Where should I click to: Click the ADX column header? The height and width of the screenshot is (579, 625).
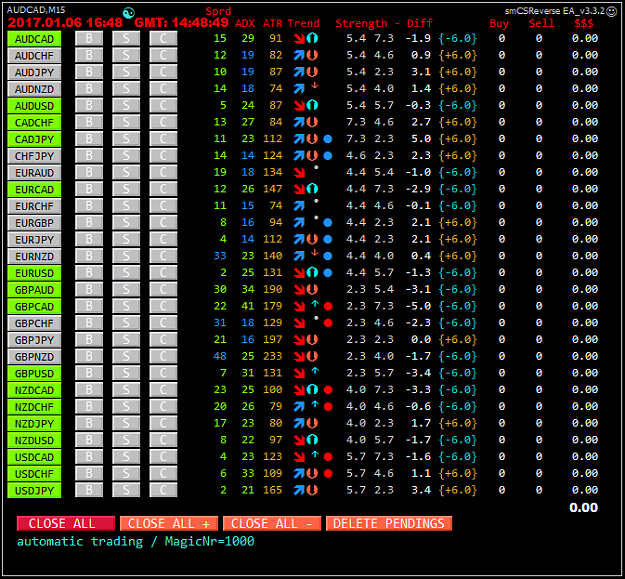245,24
